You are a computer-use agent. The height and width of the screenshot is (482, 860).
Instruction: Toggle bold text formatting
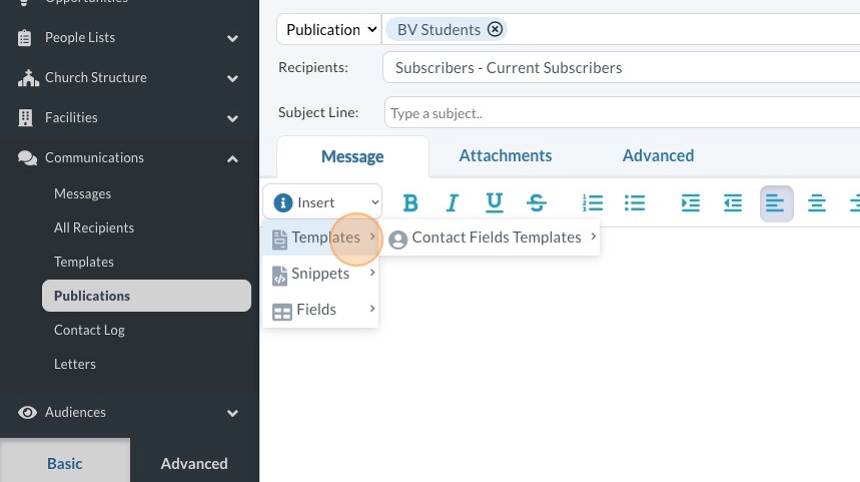410,203
